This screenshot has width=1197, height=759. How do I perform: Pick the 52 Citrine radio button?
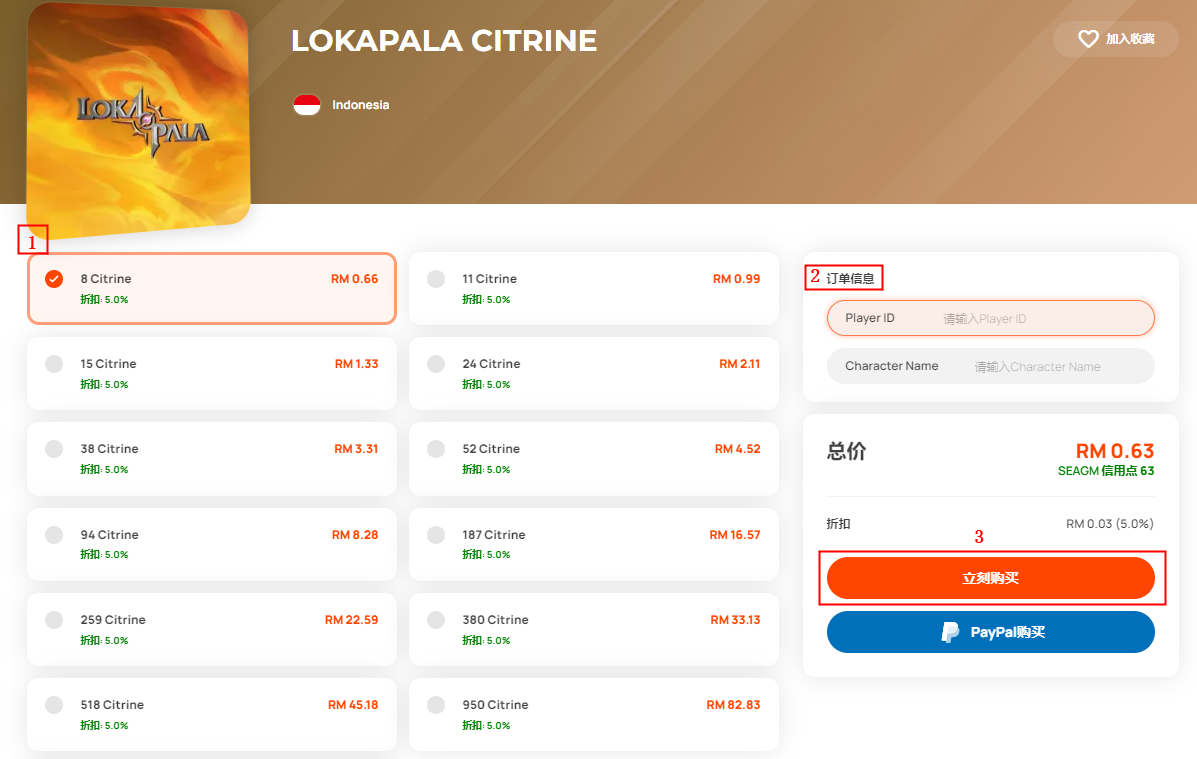pyautogui.click(x=436, y=448)
